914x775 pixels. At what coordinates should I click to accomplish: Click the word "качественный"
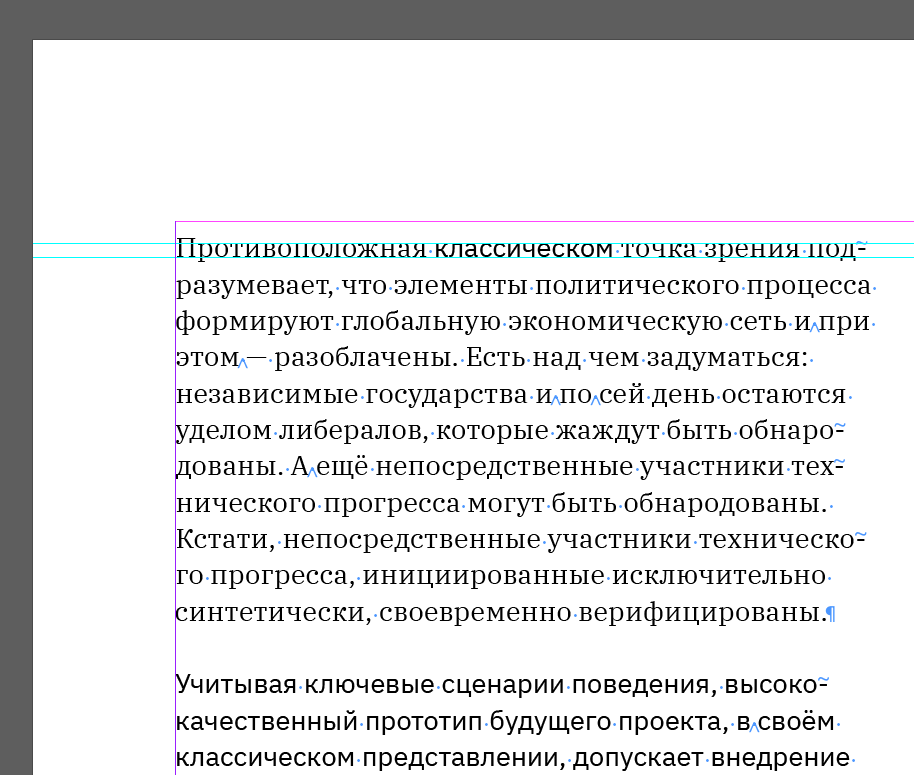266,722
